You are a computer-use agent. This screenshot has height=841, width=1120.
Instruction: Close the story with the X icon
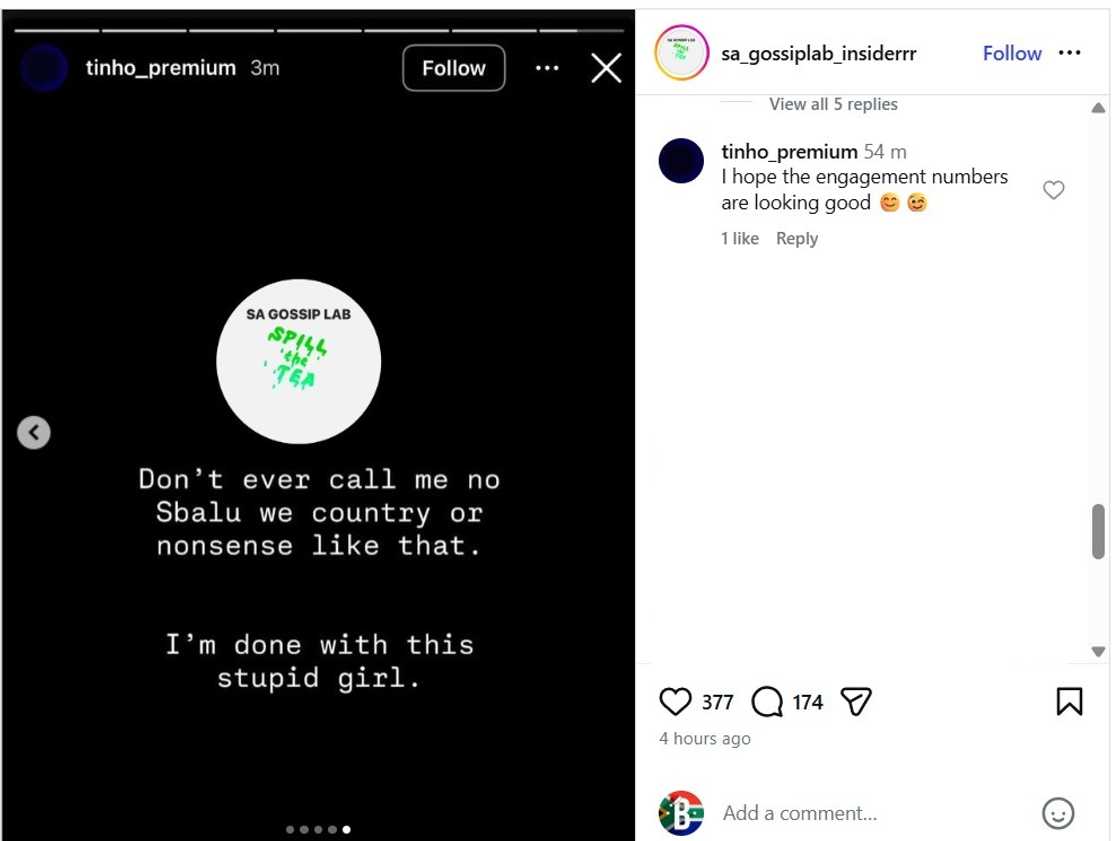[606, 68]
